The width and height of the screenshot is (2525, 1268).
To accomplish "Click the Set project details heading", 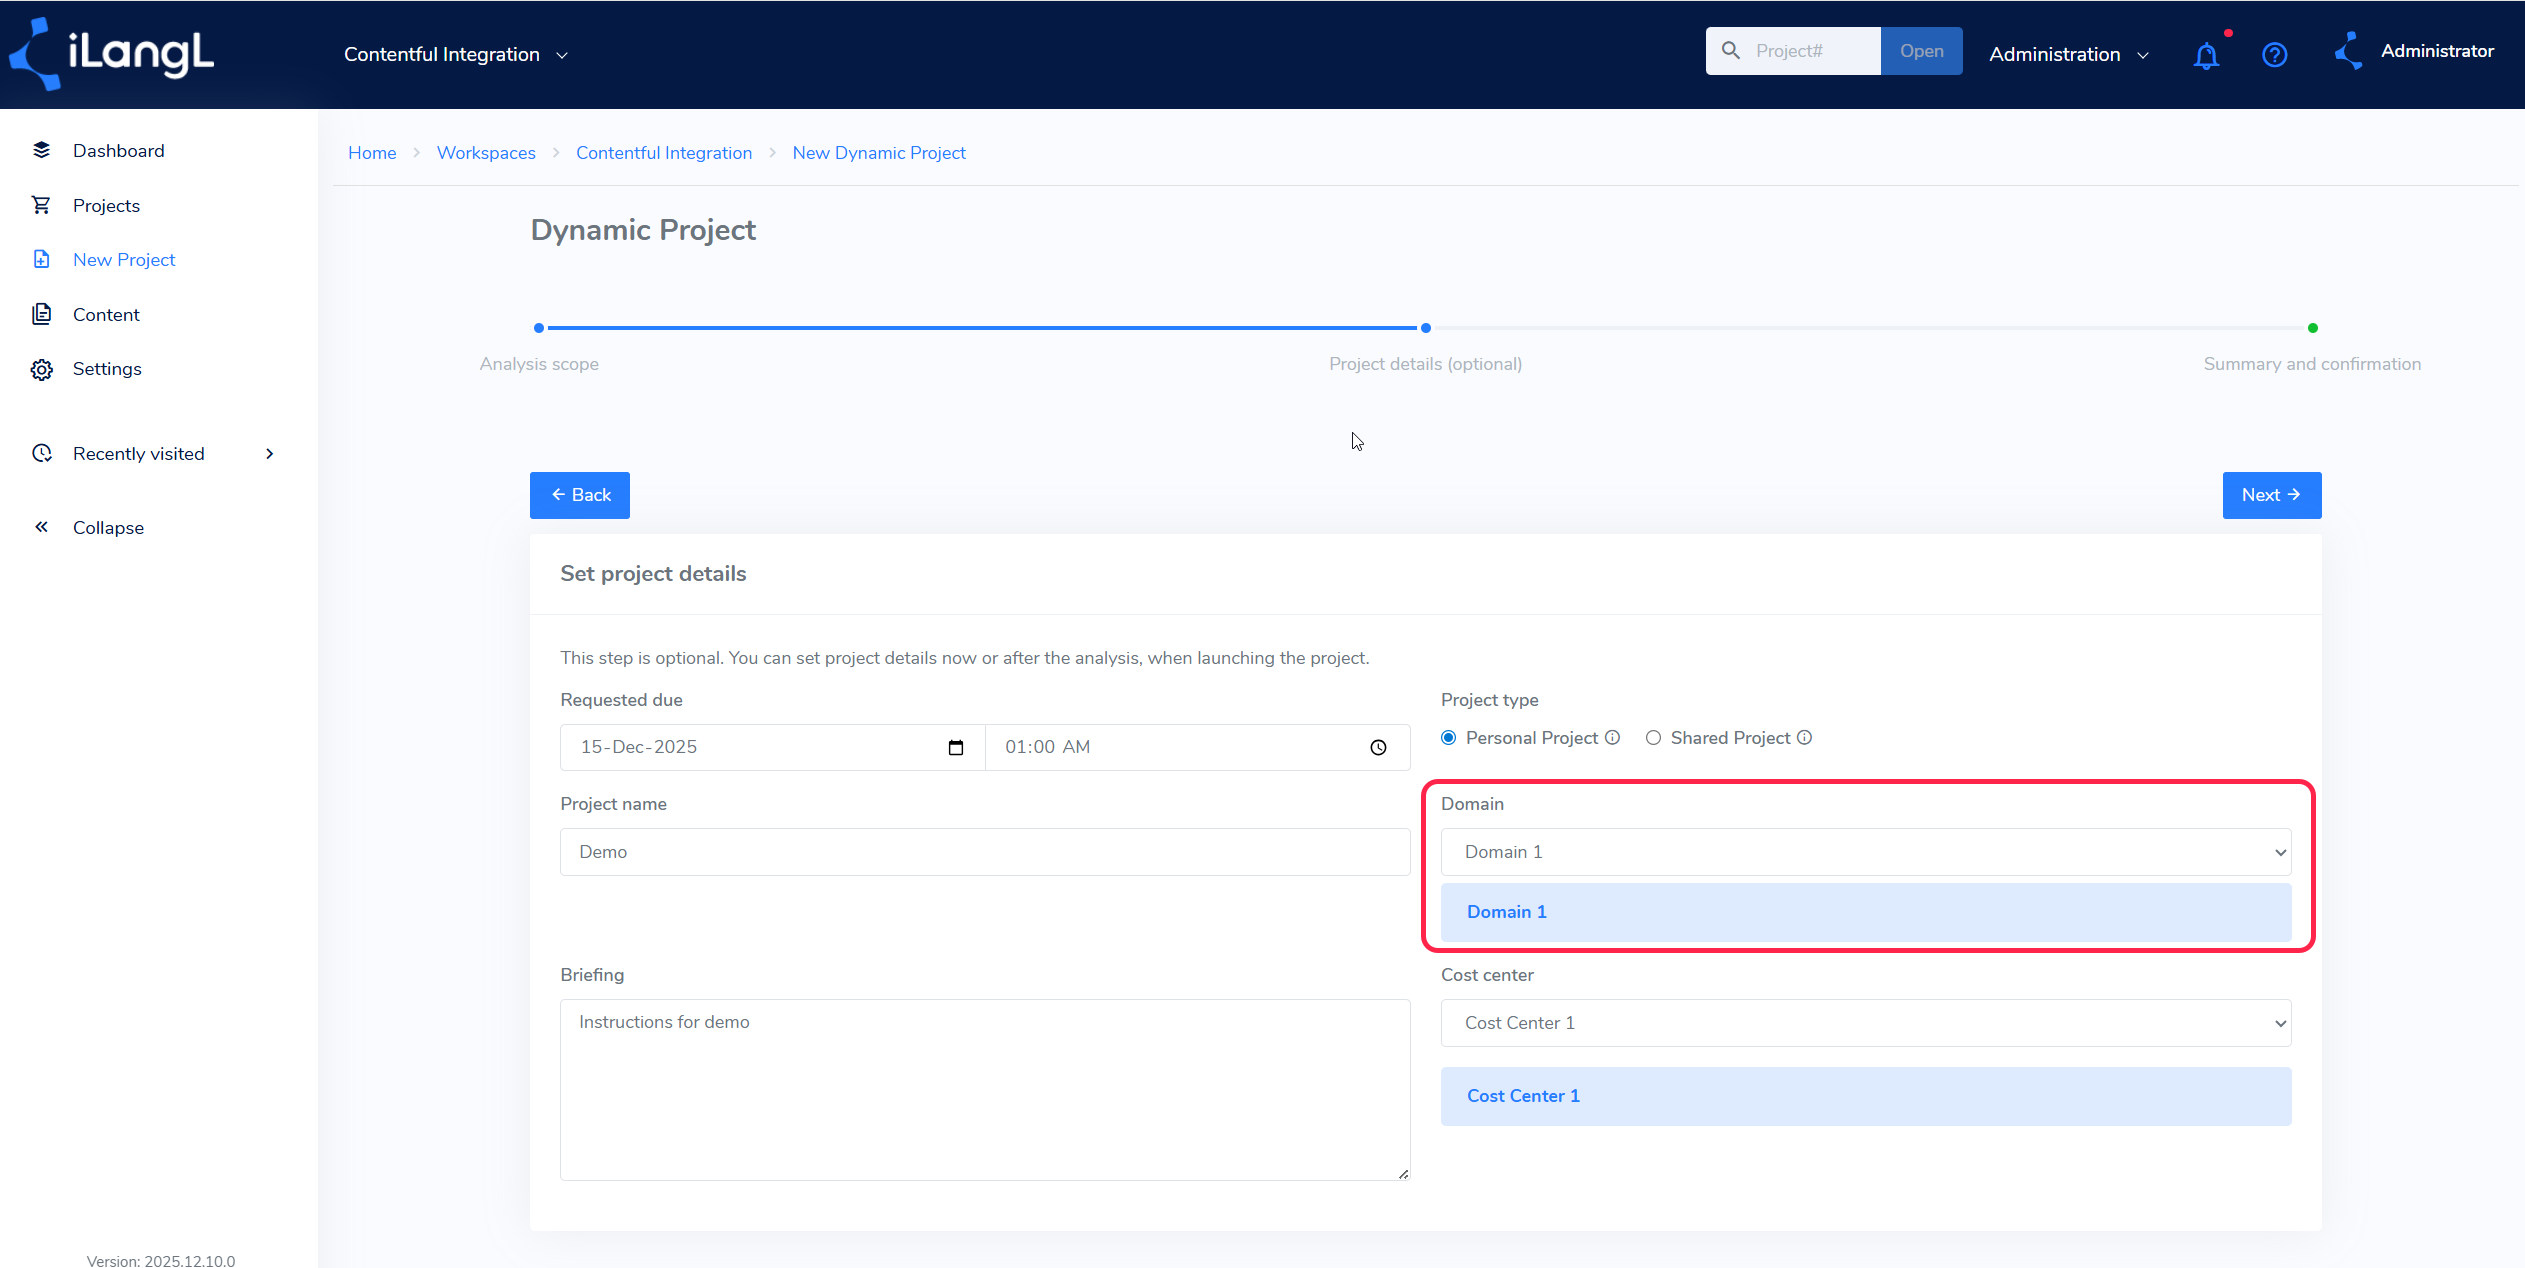I will (653, 574).
